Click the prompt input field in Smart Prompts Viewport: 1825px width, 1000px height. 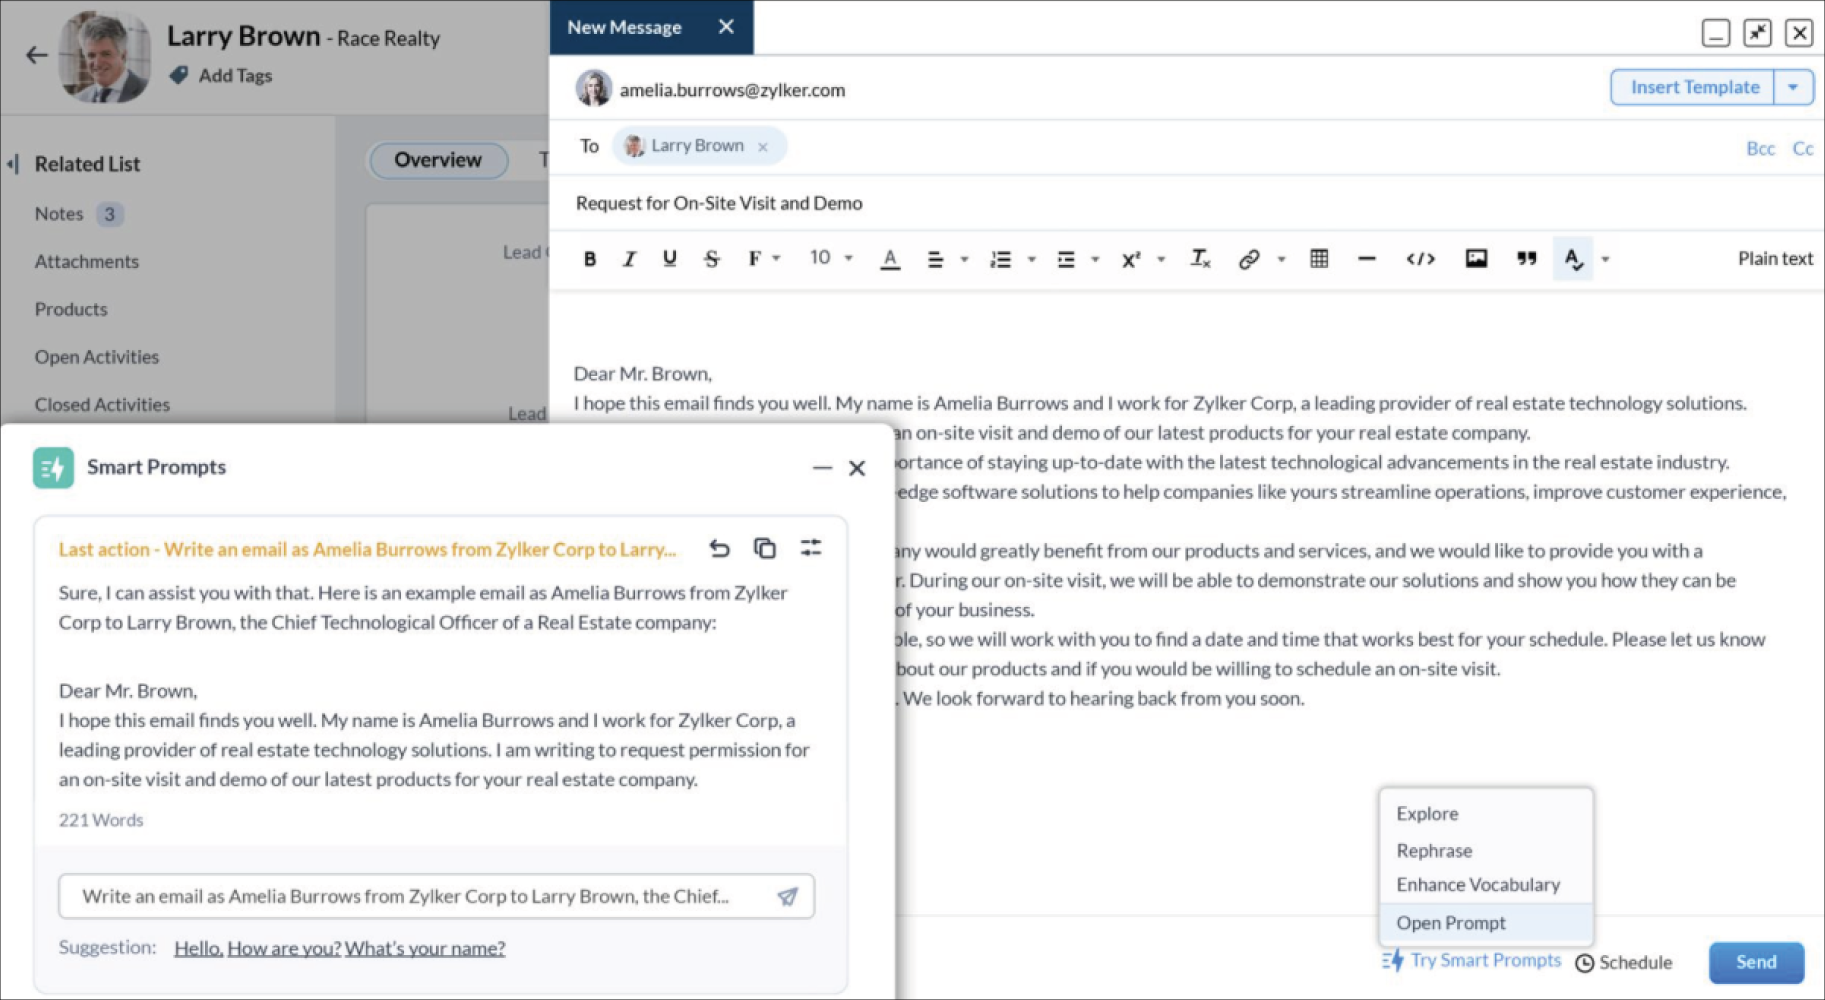(x=420, y=896)
